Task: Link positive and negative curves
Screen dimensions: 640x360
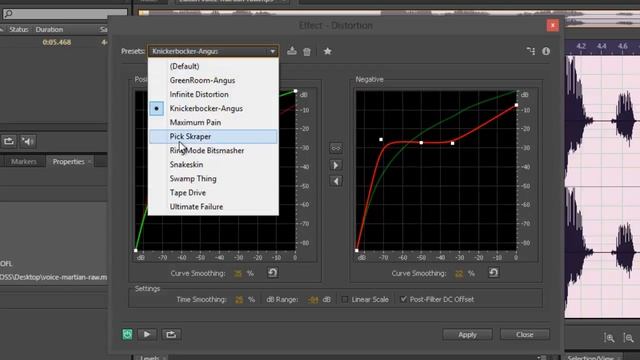Action: coord(336,148)
